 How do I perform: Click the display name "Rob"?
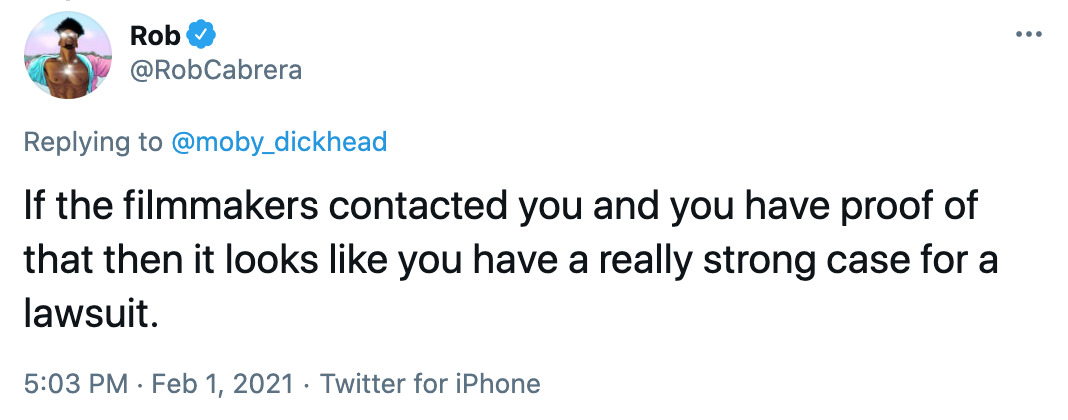[156, 36]
